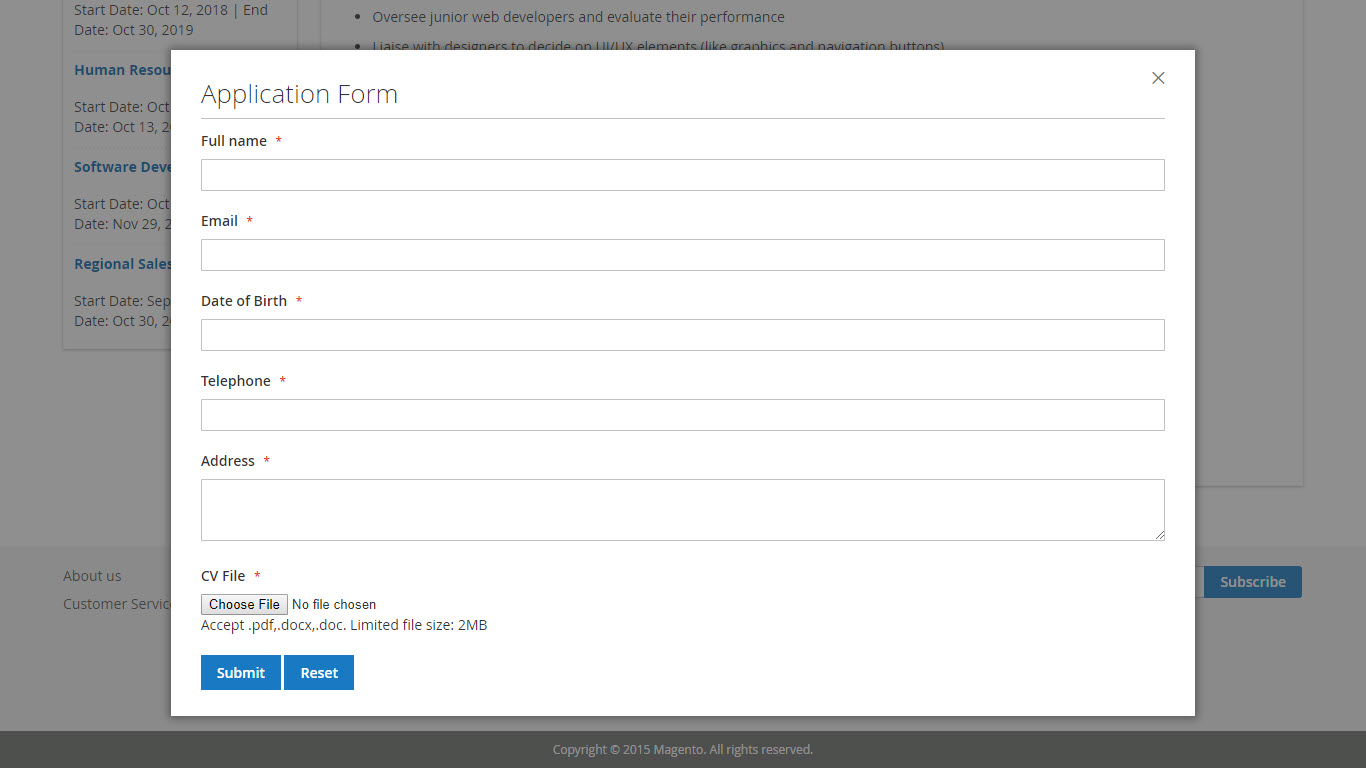Focus the Email text field
The width and height of the screenshot is (1366, 768).
click(682, 255)
